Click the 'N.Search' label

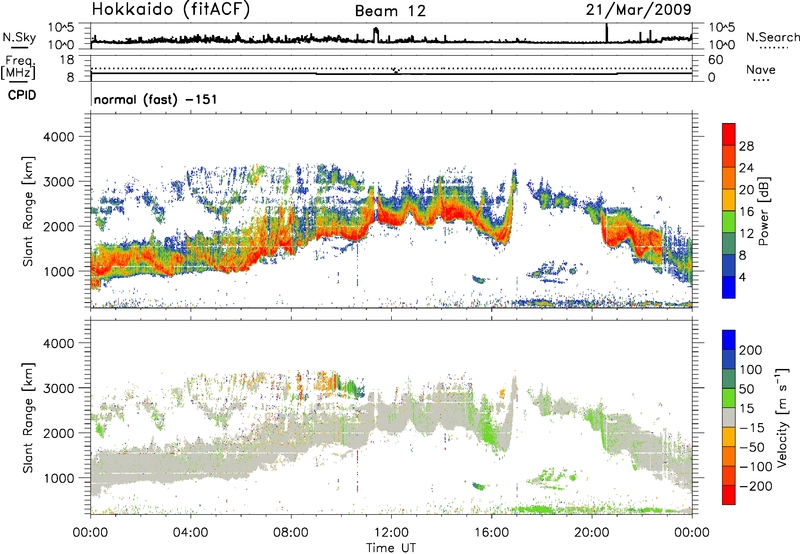pos(772,37)
